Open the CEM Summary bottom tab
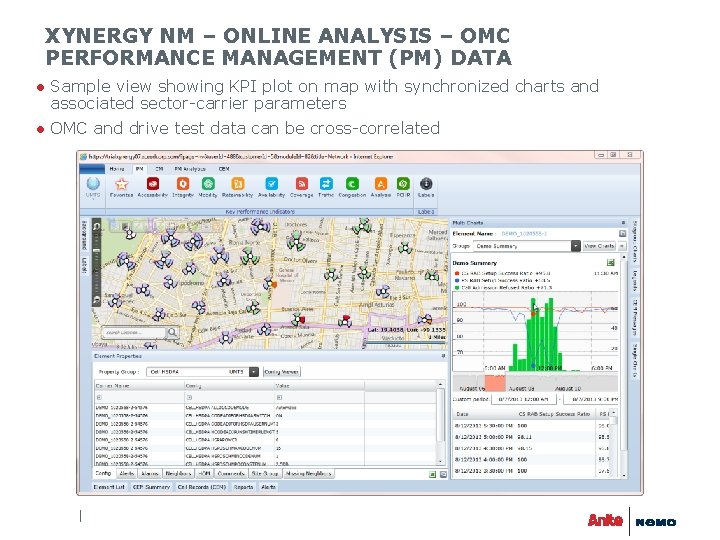The width and height of the screenshot is (720, 540). [x=151, y=487]
